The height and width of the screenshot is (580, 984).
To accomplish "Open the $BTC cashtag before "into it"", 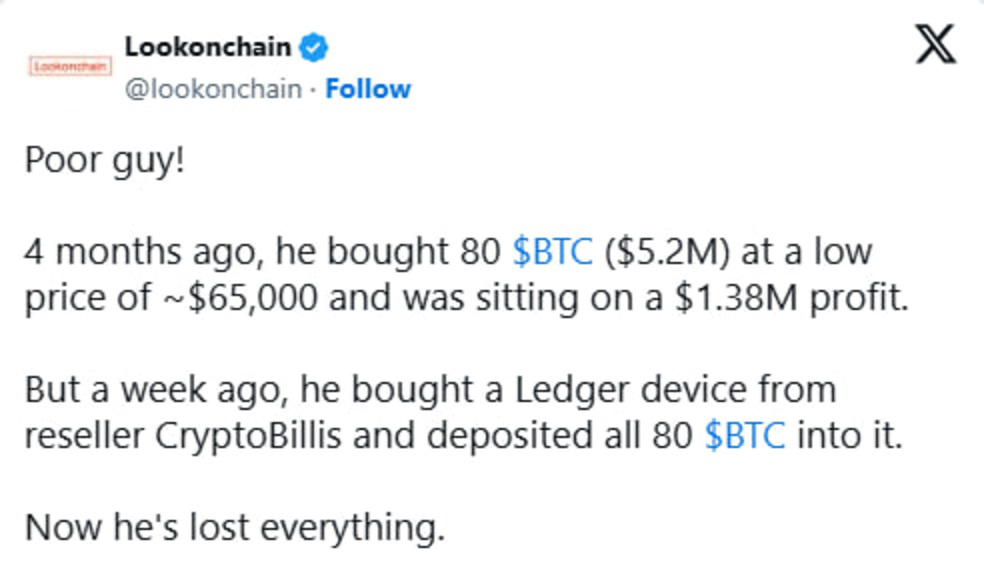I will [744, 435].
